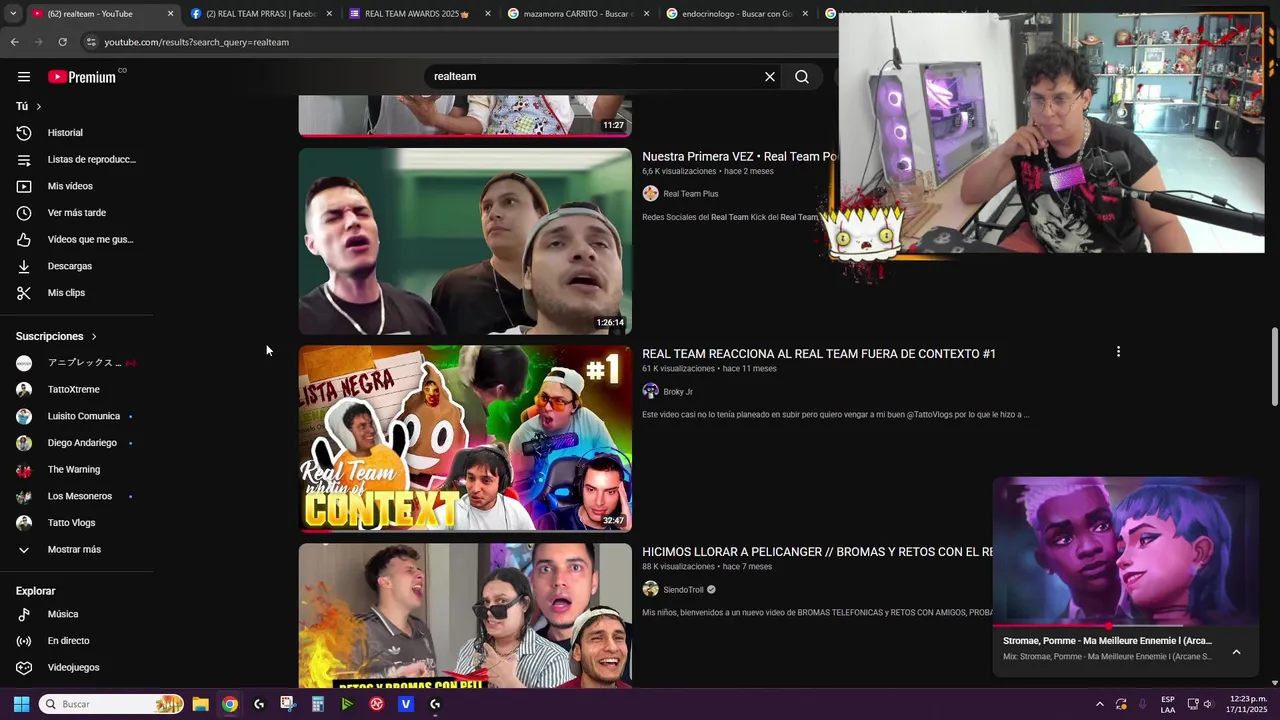Close the endocrinologo tab
Viewport: 1280px width, 720px height.
(805, 14)
